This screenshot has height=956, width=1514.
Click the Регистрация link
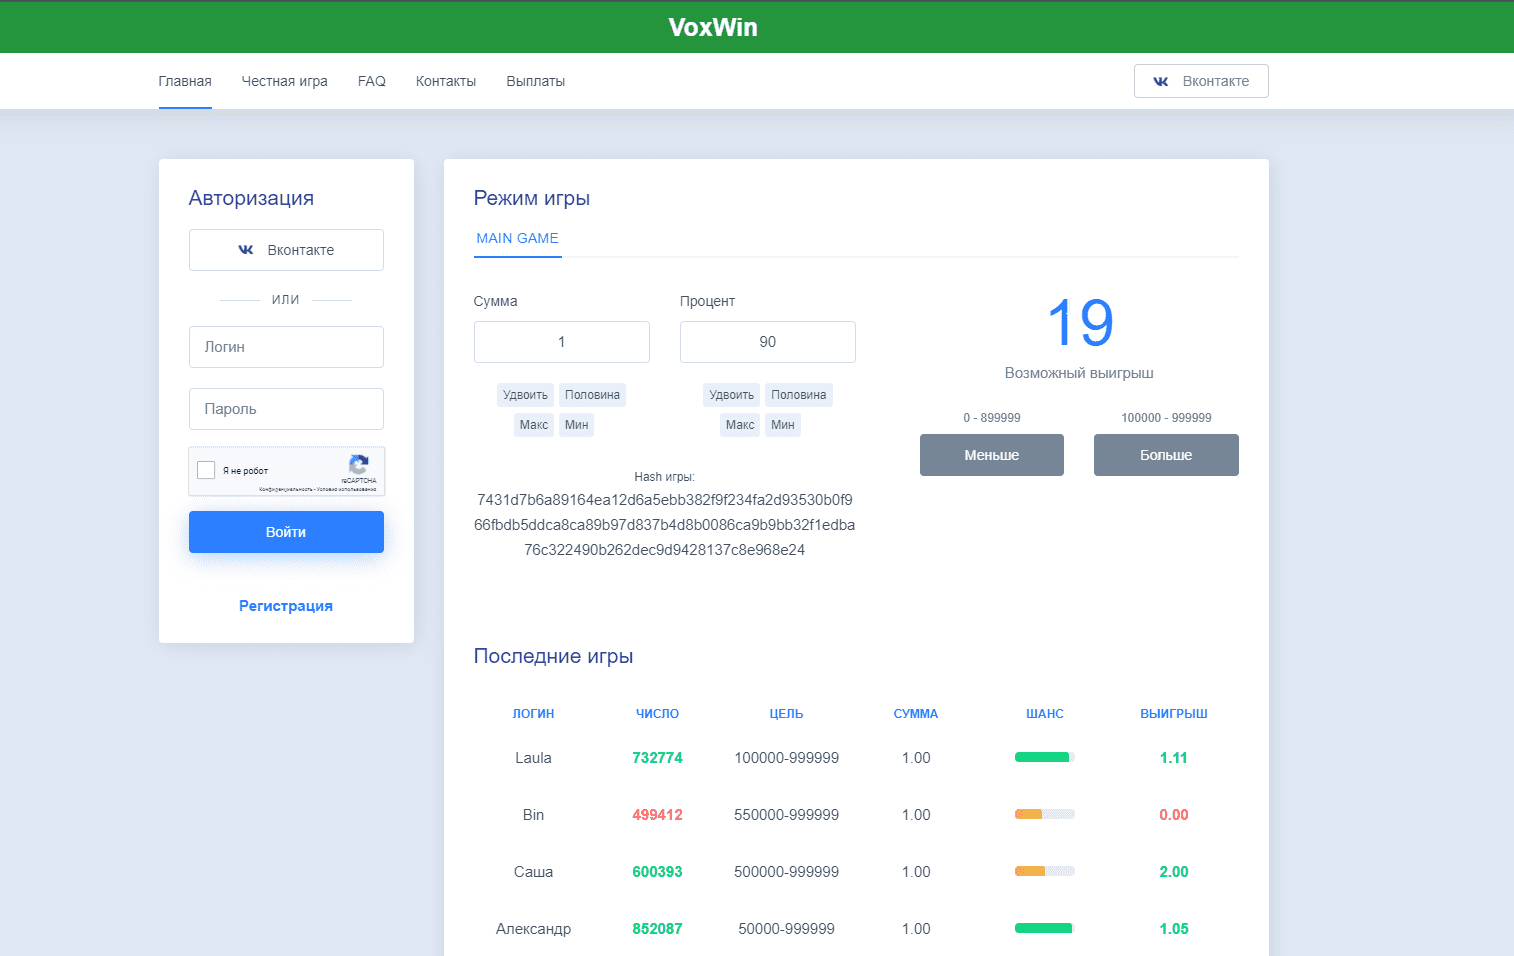point(286,606)
